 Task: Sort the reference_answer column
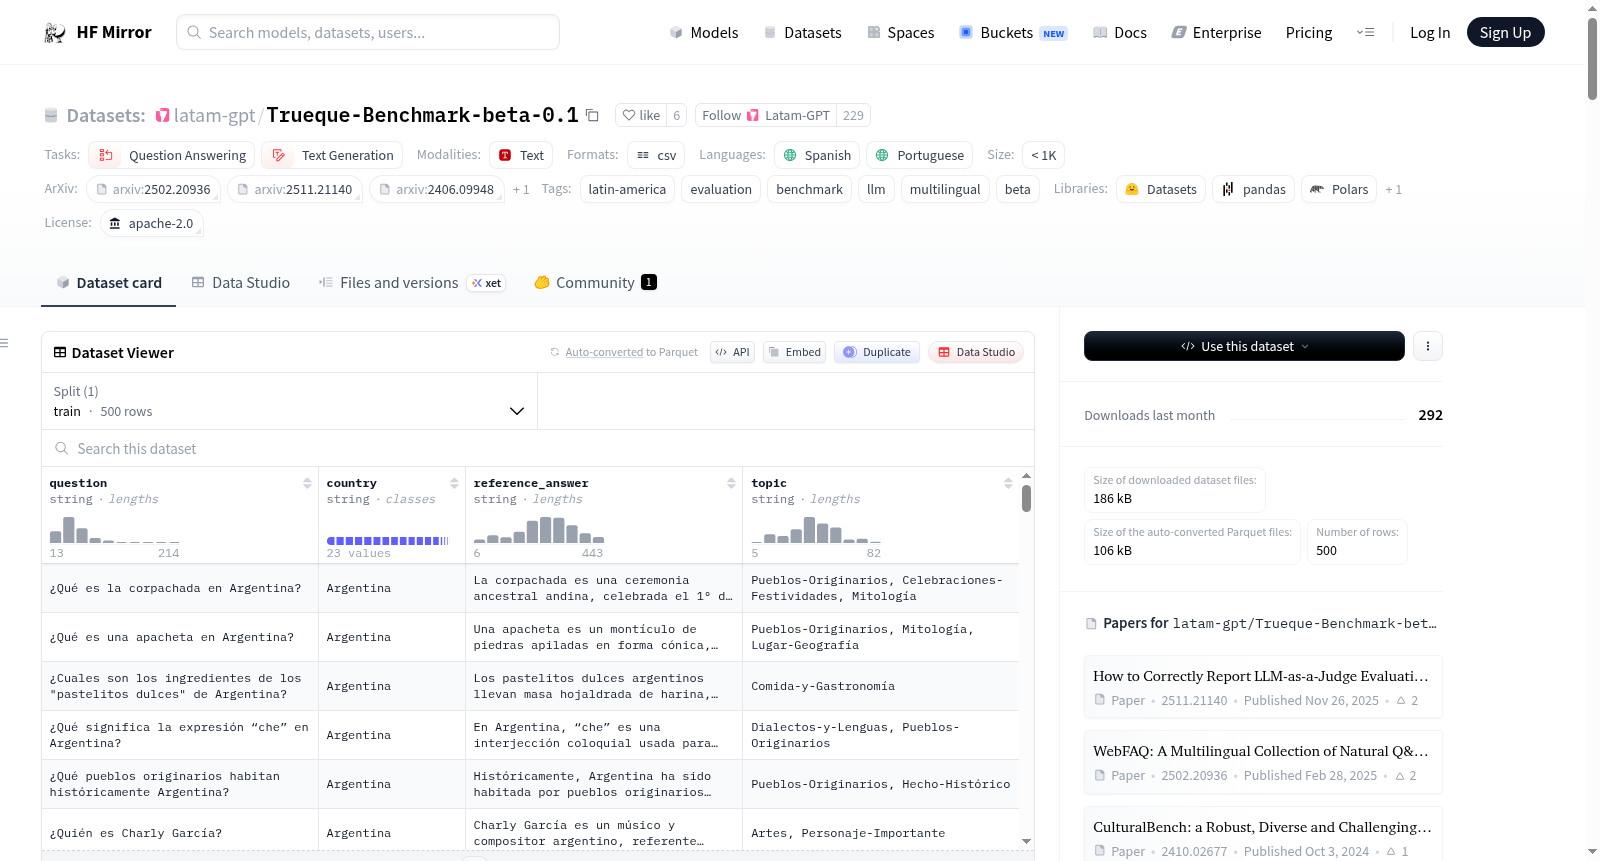731,483
